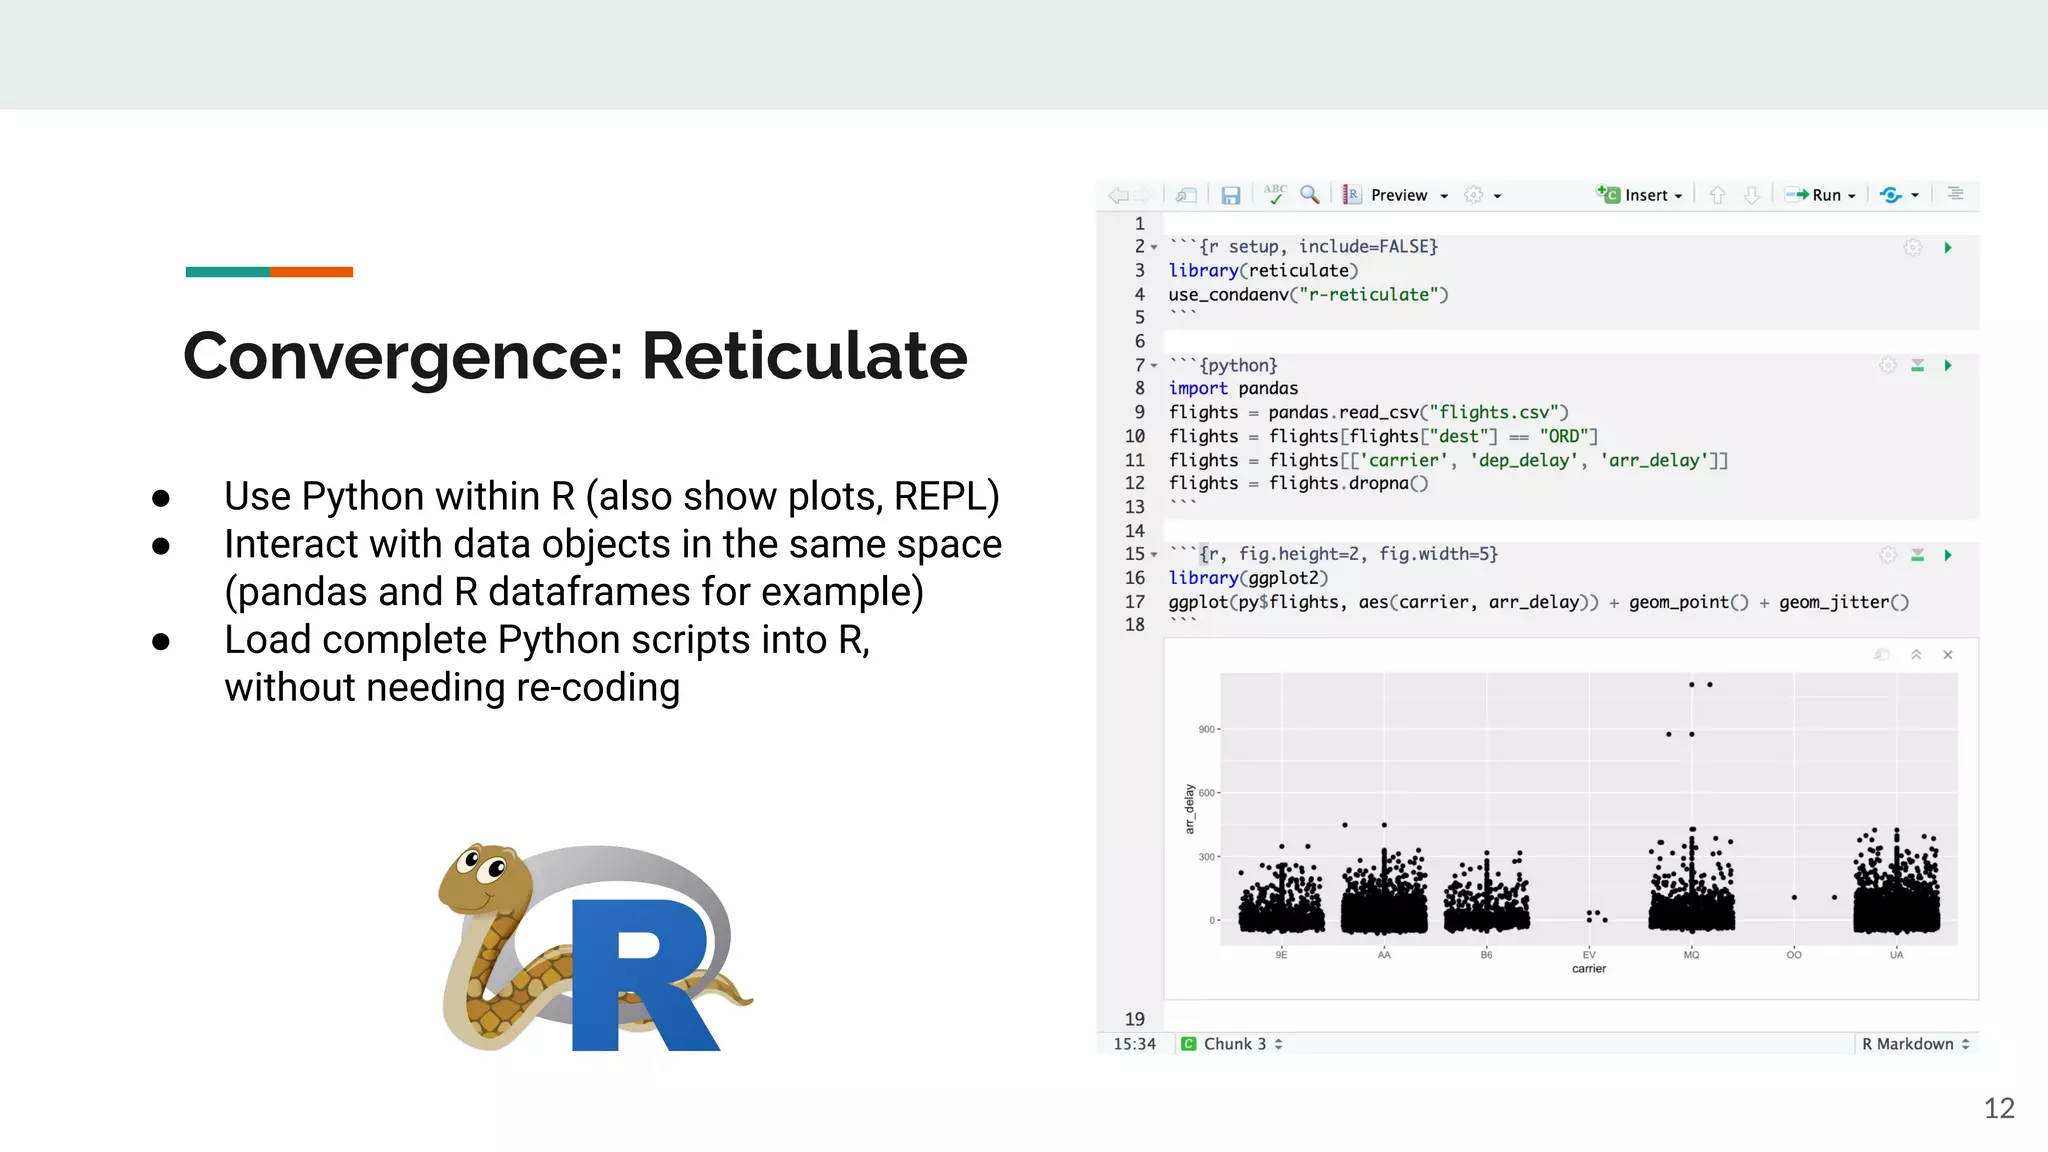This screenshot has height=1152, width=2048.
Task: Click the flights["dest"] == "ORD" filter line
Action: pos(1383,436)
